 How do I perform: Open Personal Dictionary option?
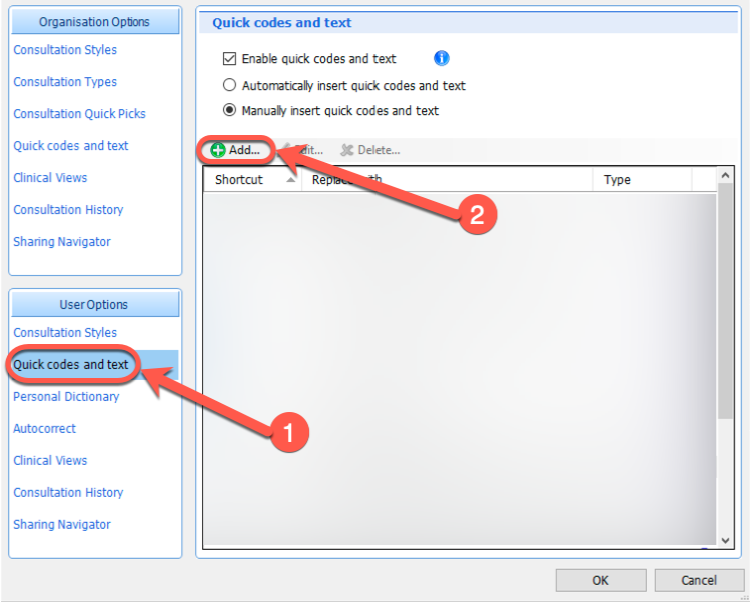click(66, 396)
